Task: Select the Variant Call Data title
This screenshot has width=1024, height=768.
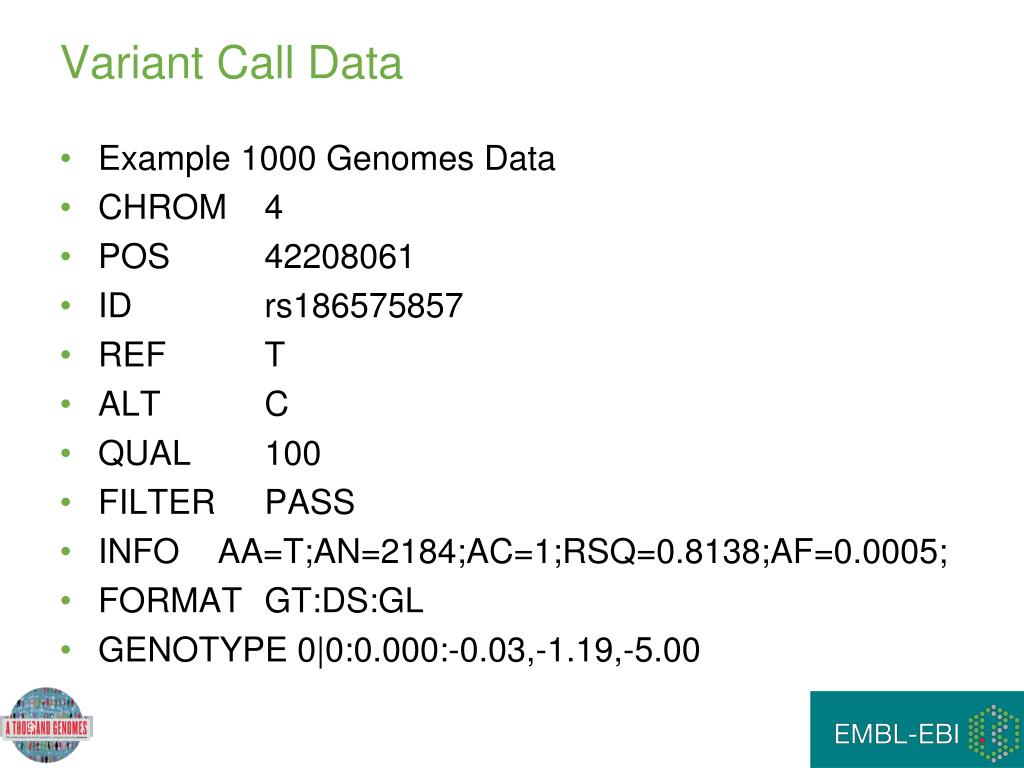Action: click(231, 63)
